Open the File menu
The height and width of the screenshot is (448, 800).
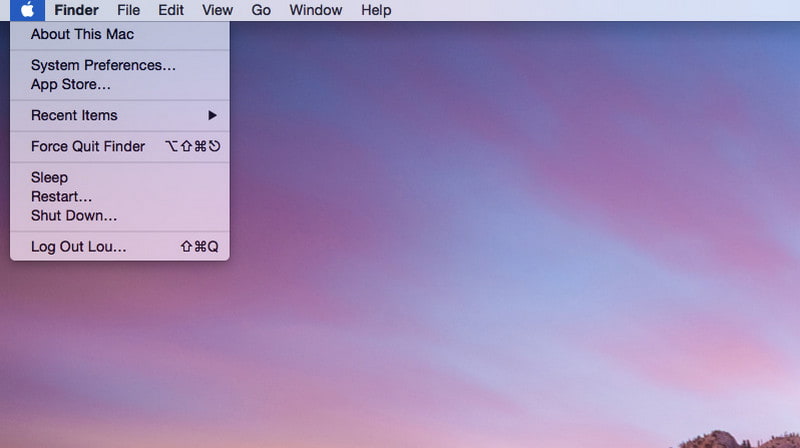pos(128,10)
